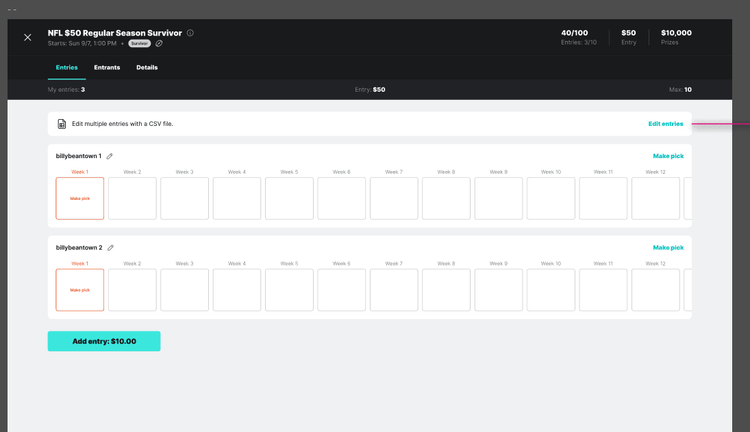Click the CSV file icon

pos(62,124)
